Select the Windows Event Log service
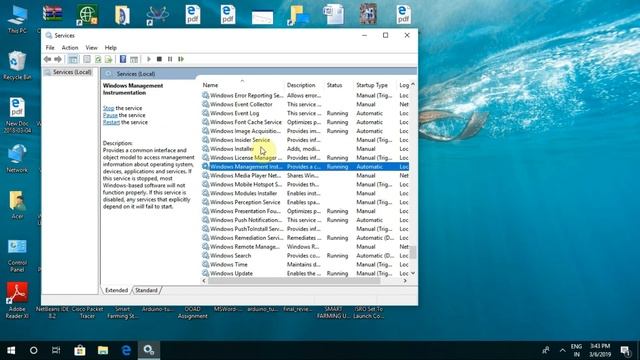640x360 pixels. 305,113
